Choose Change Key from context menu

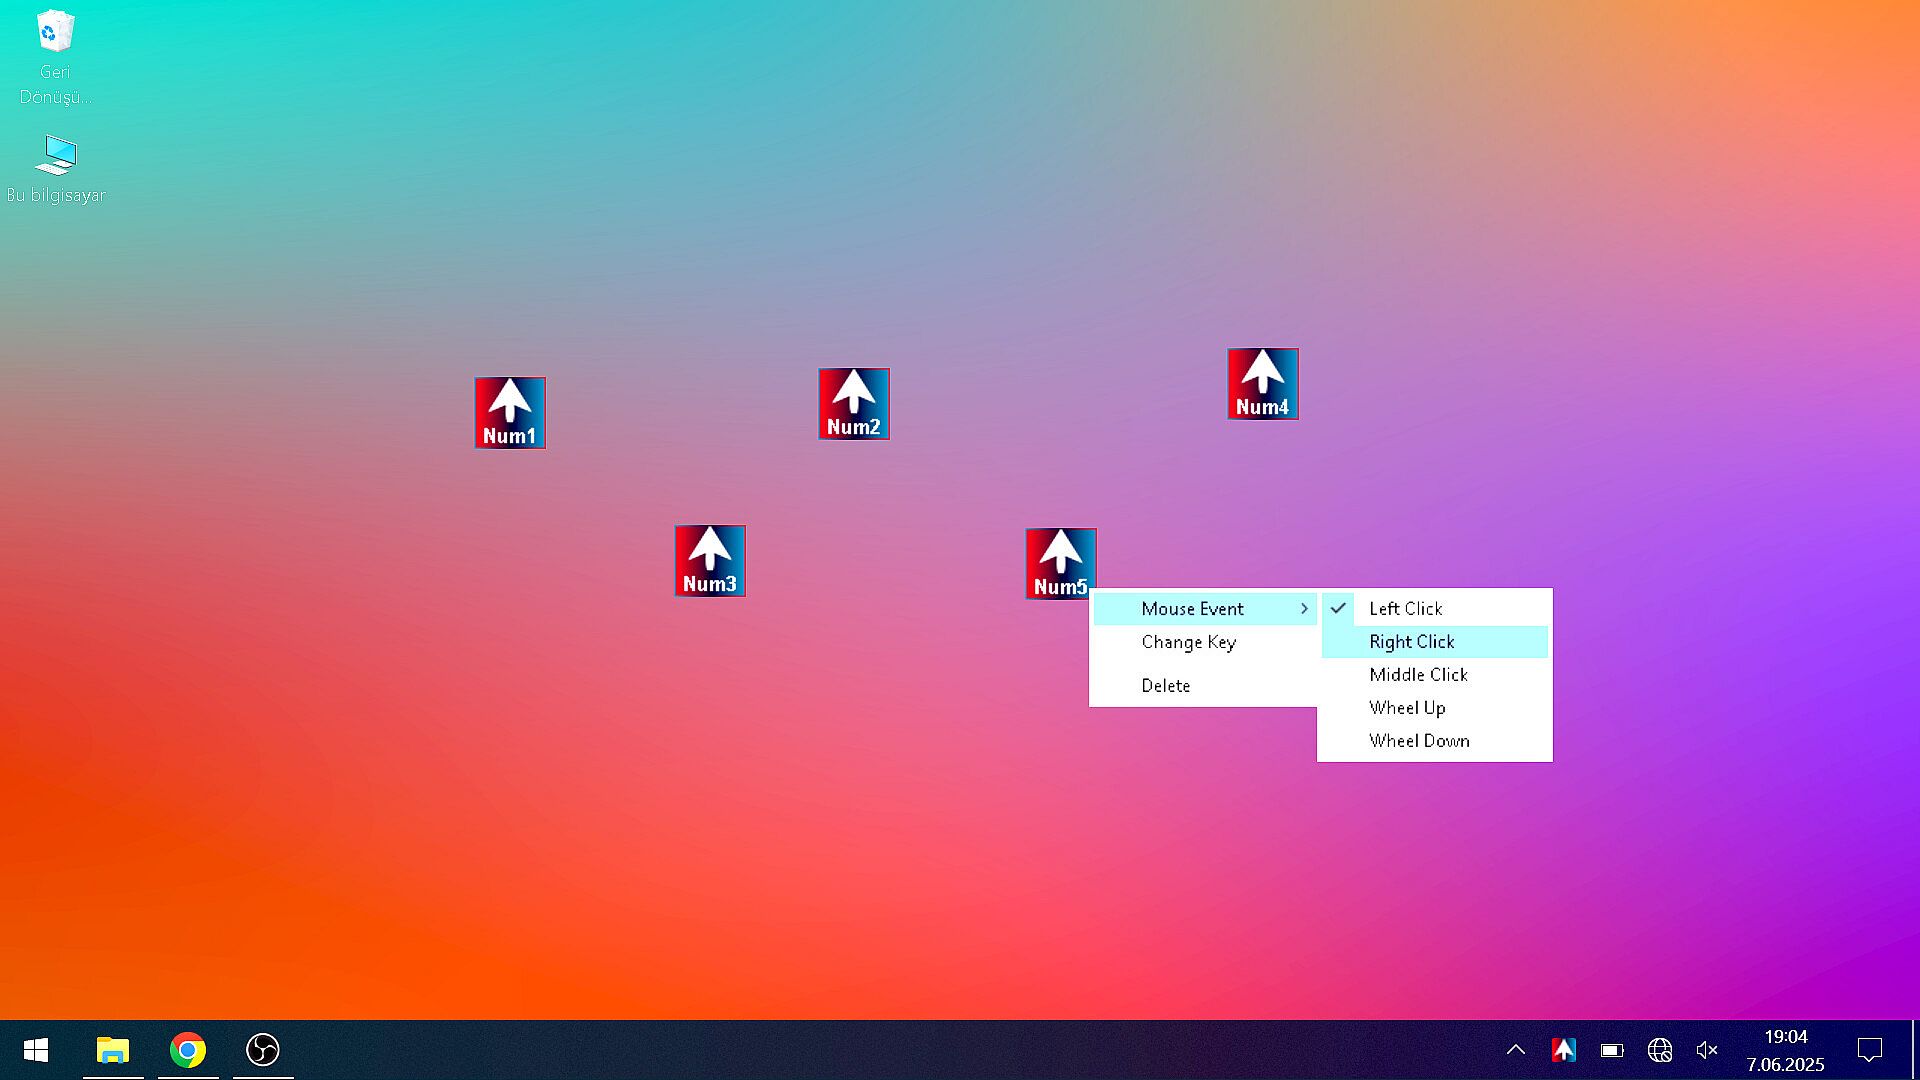pos(1188,642)
